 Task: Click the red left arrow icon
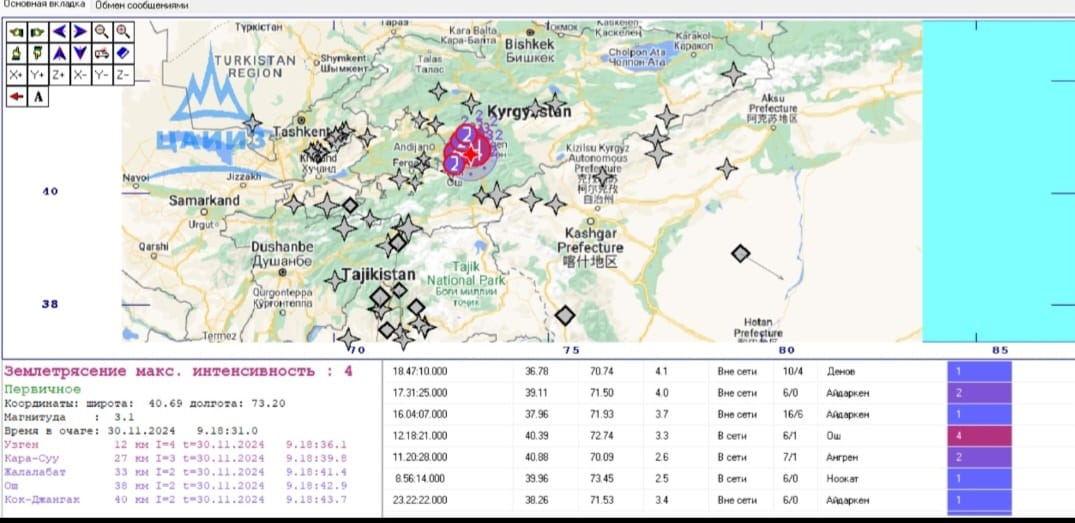[x=16, y=97]
